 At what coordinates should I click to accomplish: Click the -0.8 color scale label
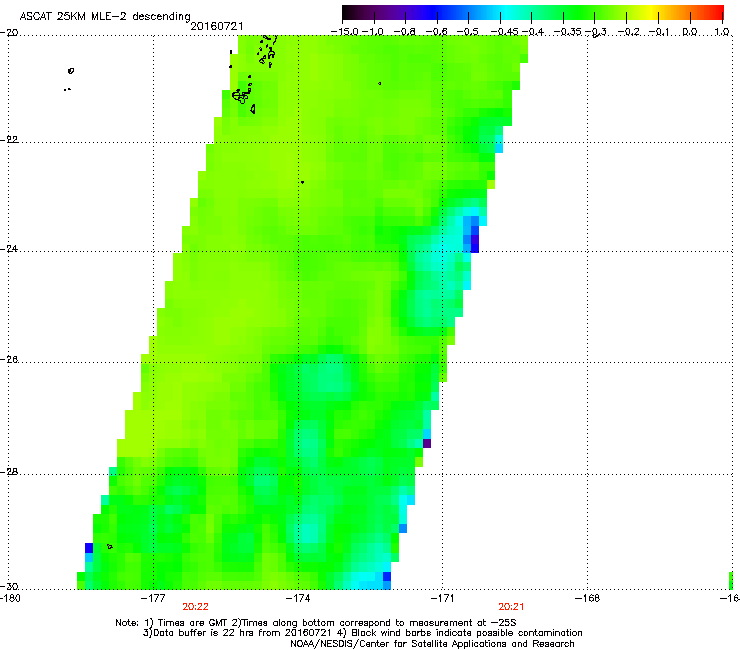point(405,32)
